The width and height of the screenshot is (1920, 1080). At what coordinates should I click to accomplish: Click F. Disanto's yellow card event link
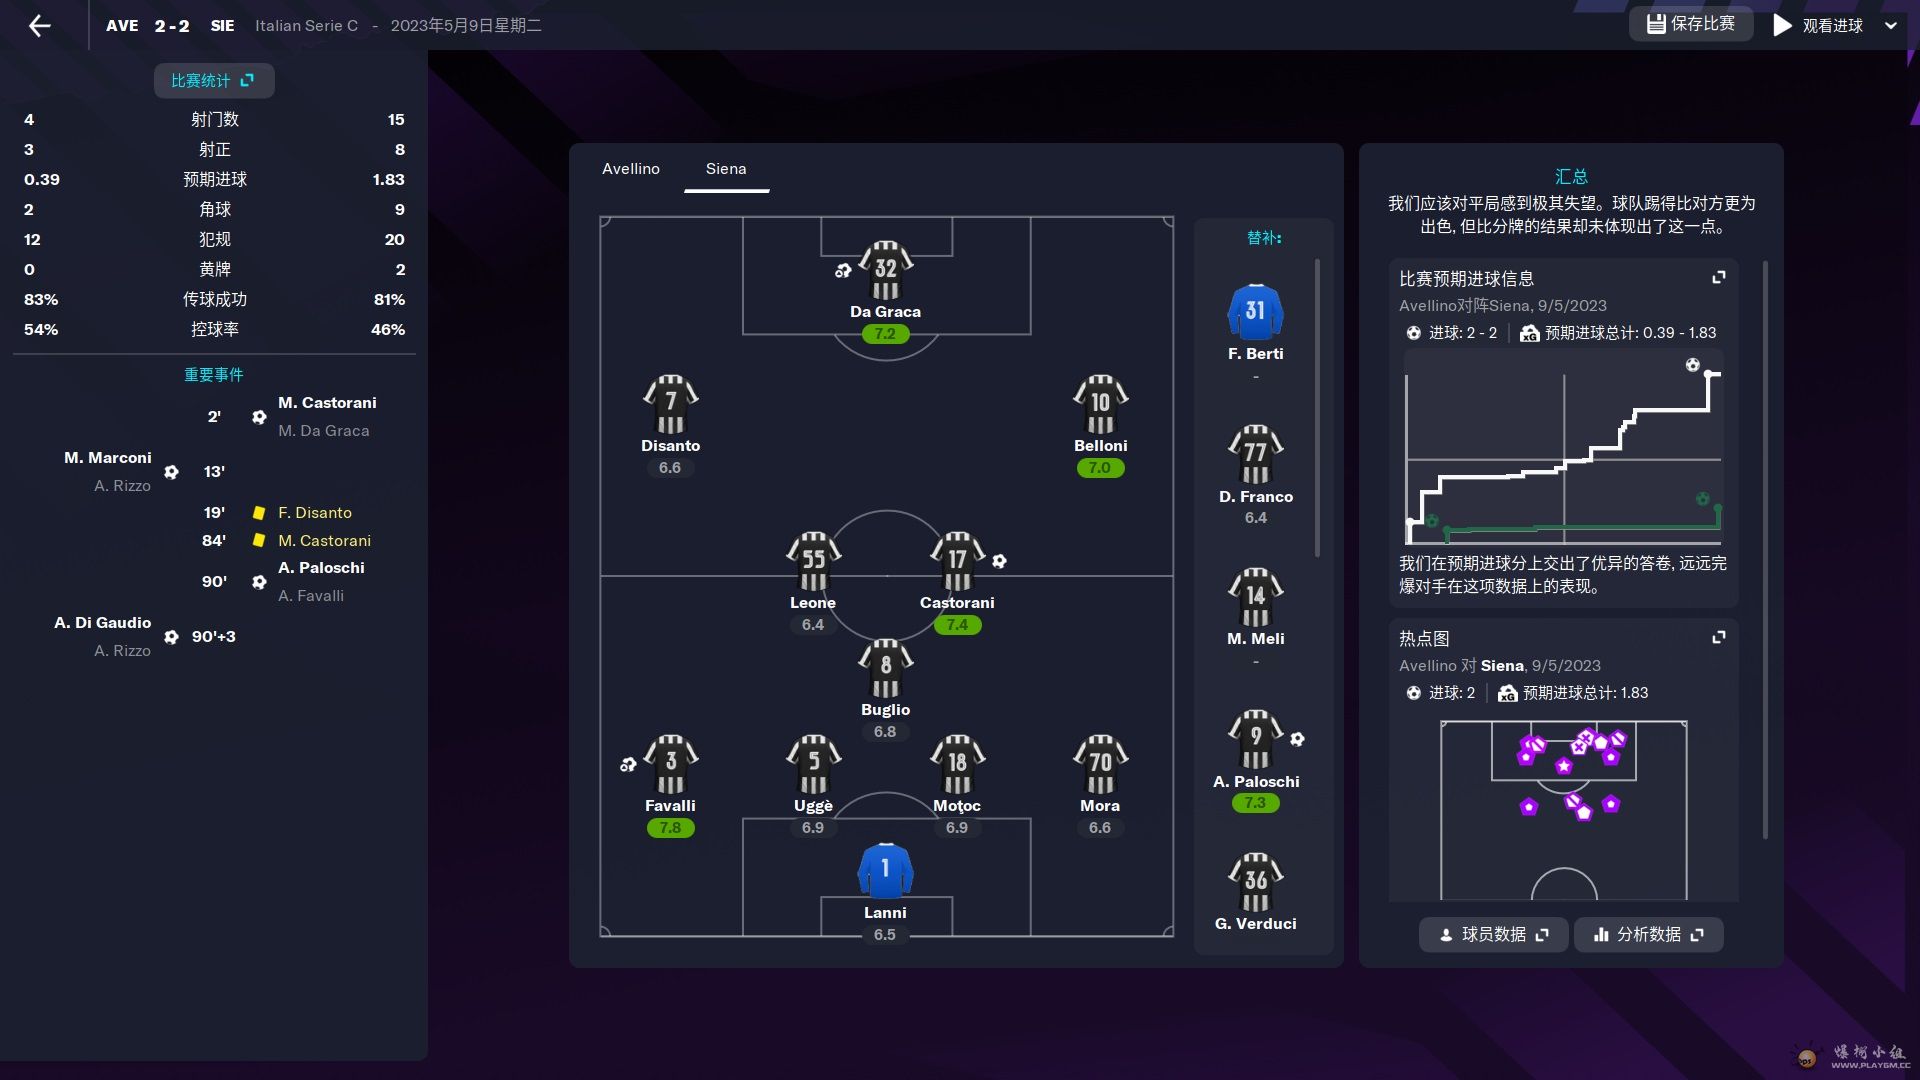[x=314, y=513]
